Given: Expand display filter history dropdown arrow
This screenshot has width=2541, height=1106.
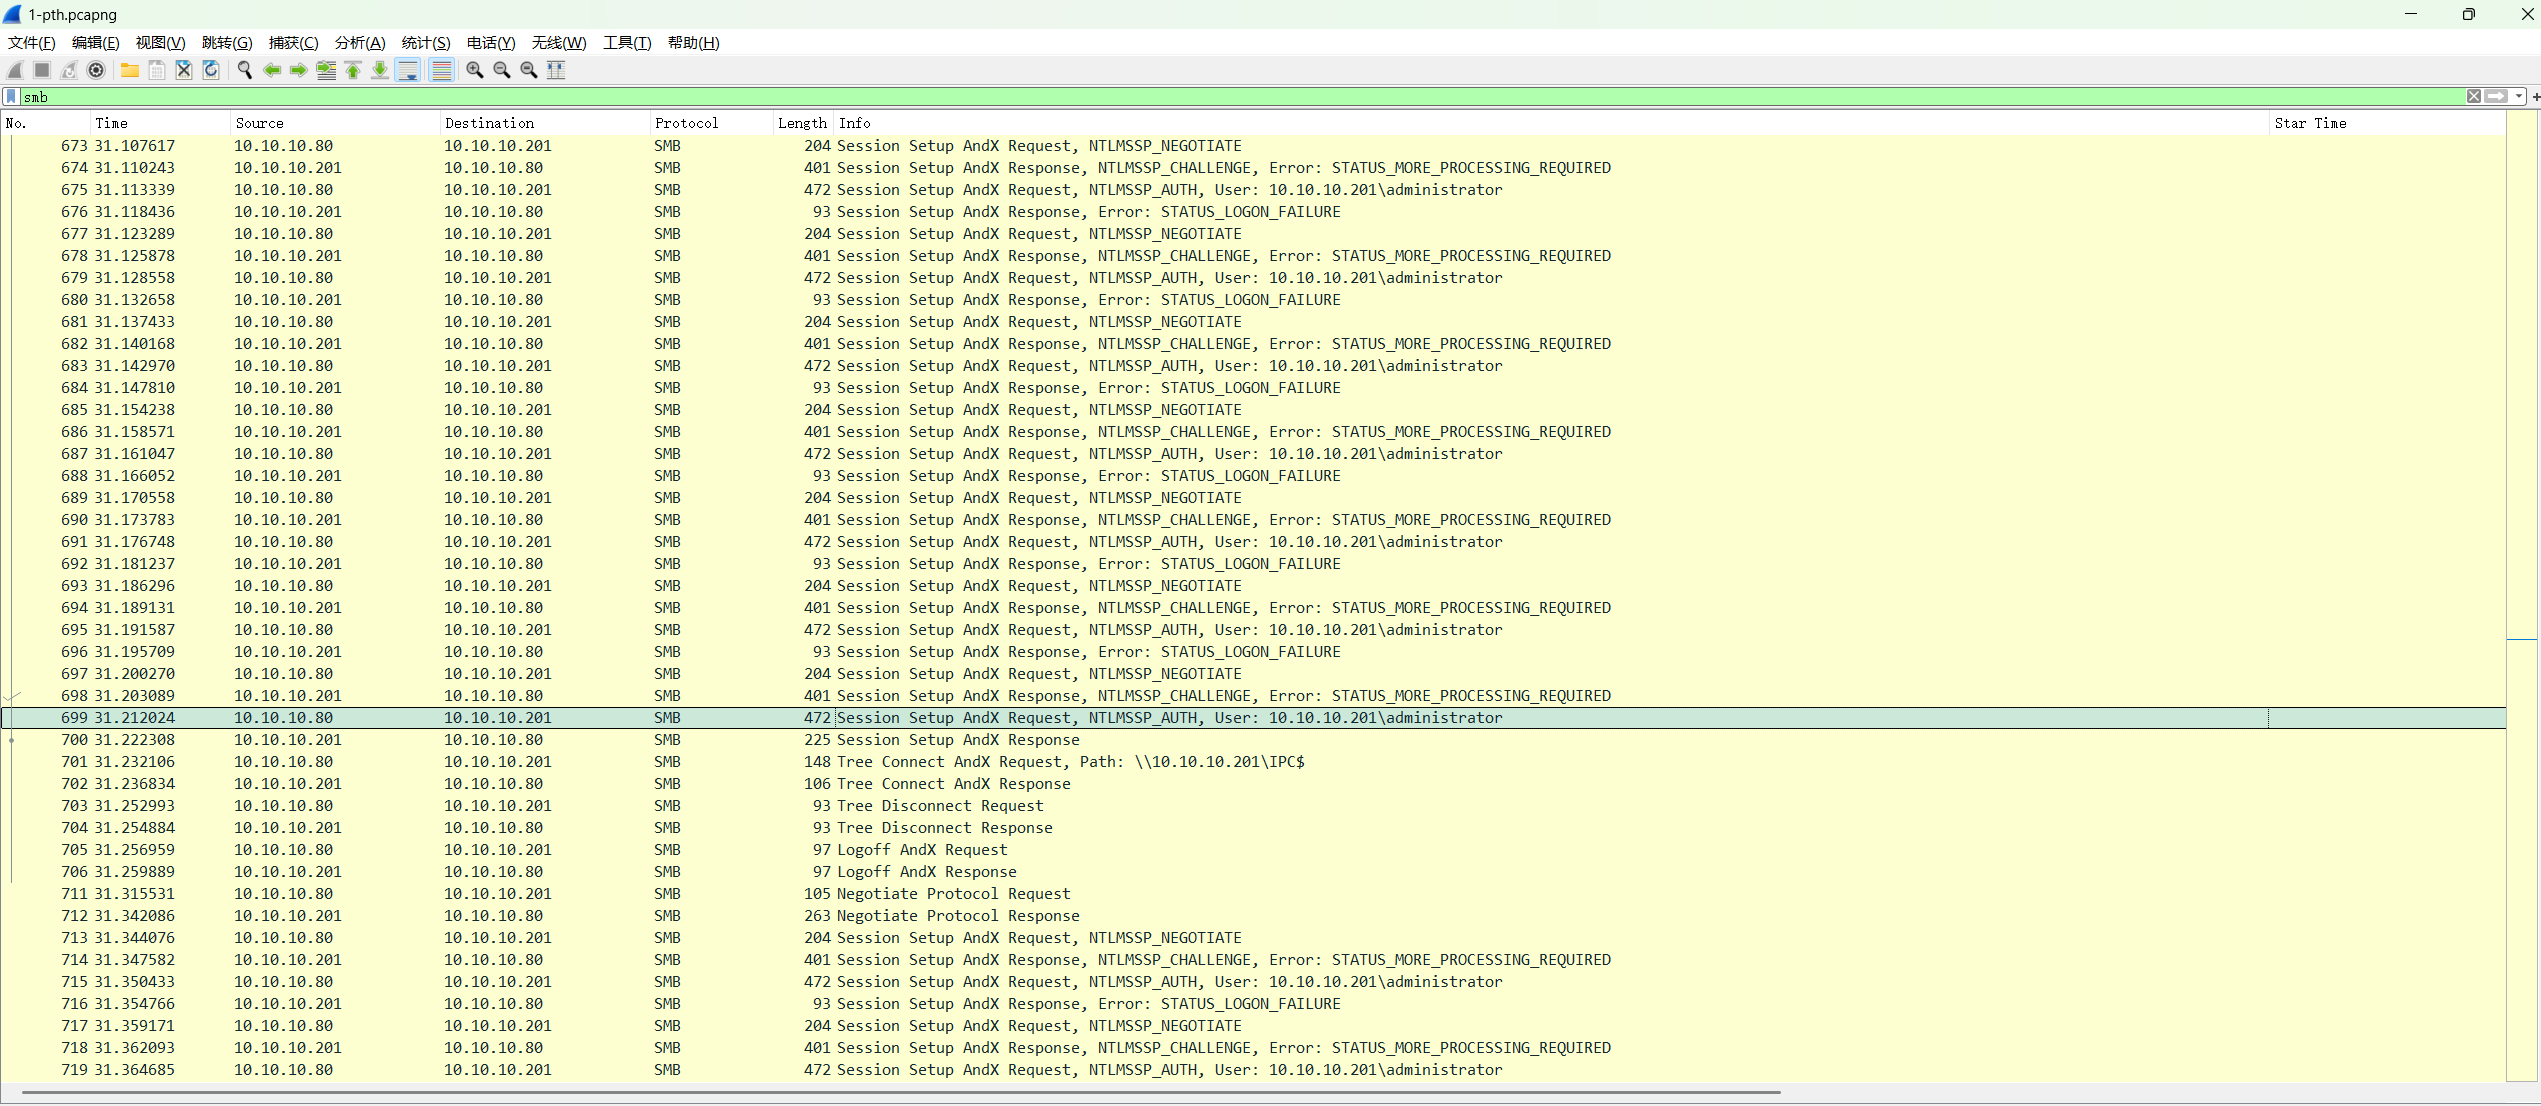Looking at the screenshot, I should (x=2519, y=97).
